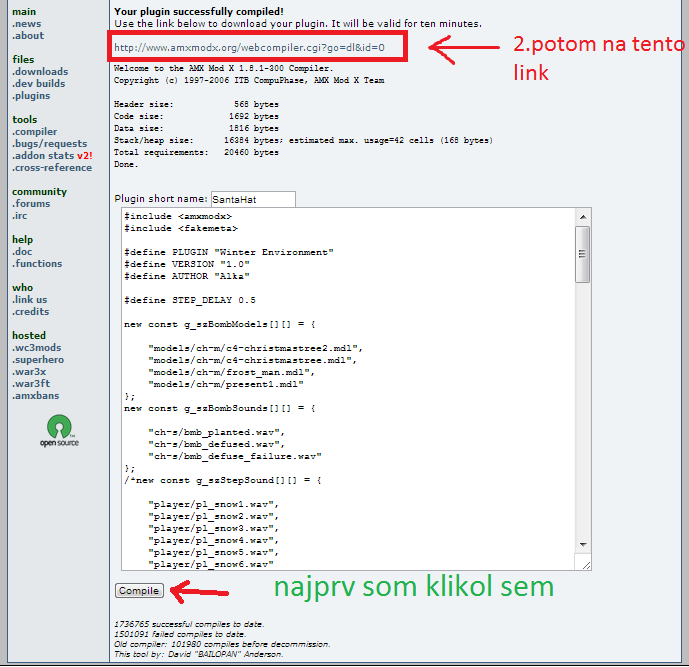
Task: Go to the .downloads page
Action: click(40, 72)
